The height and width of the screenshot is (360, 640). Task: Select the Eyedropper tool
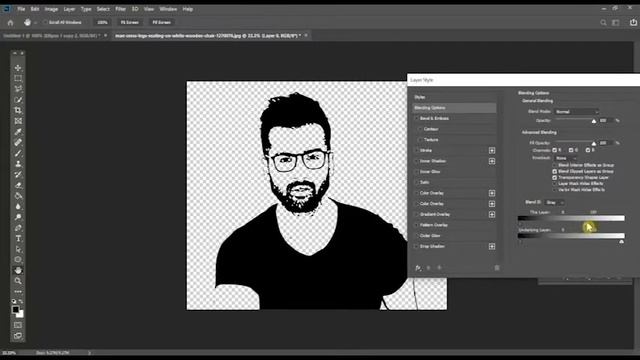[18, 131]
